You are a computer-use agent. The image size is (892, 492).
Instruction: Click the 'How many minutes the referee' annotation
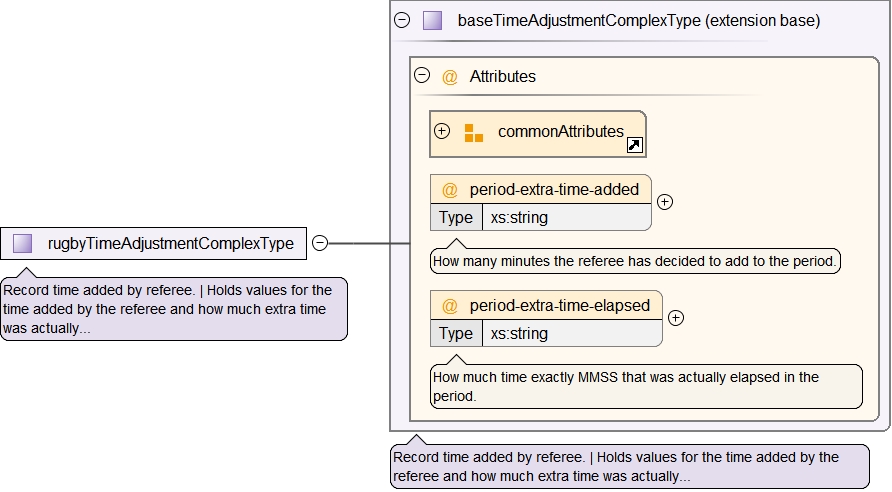click(x=636, y=262)
